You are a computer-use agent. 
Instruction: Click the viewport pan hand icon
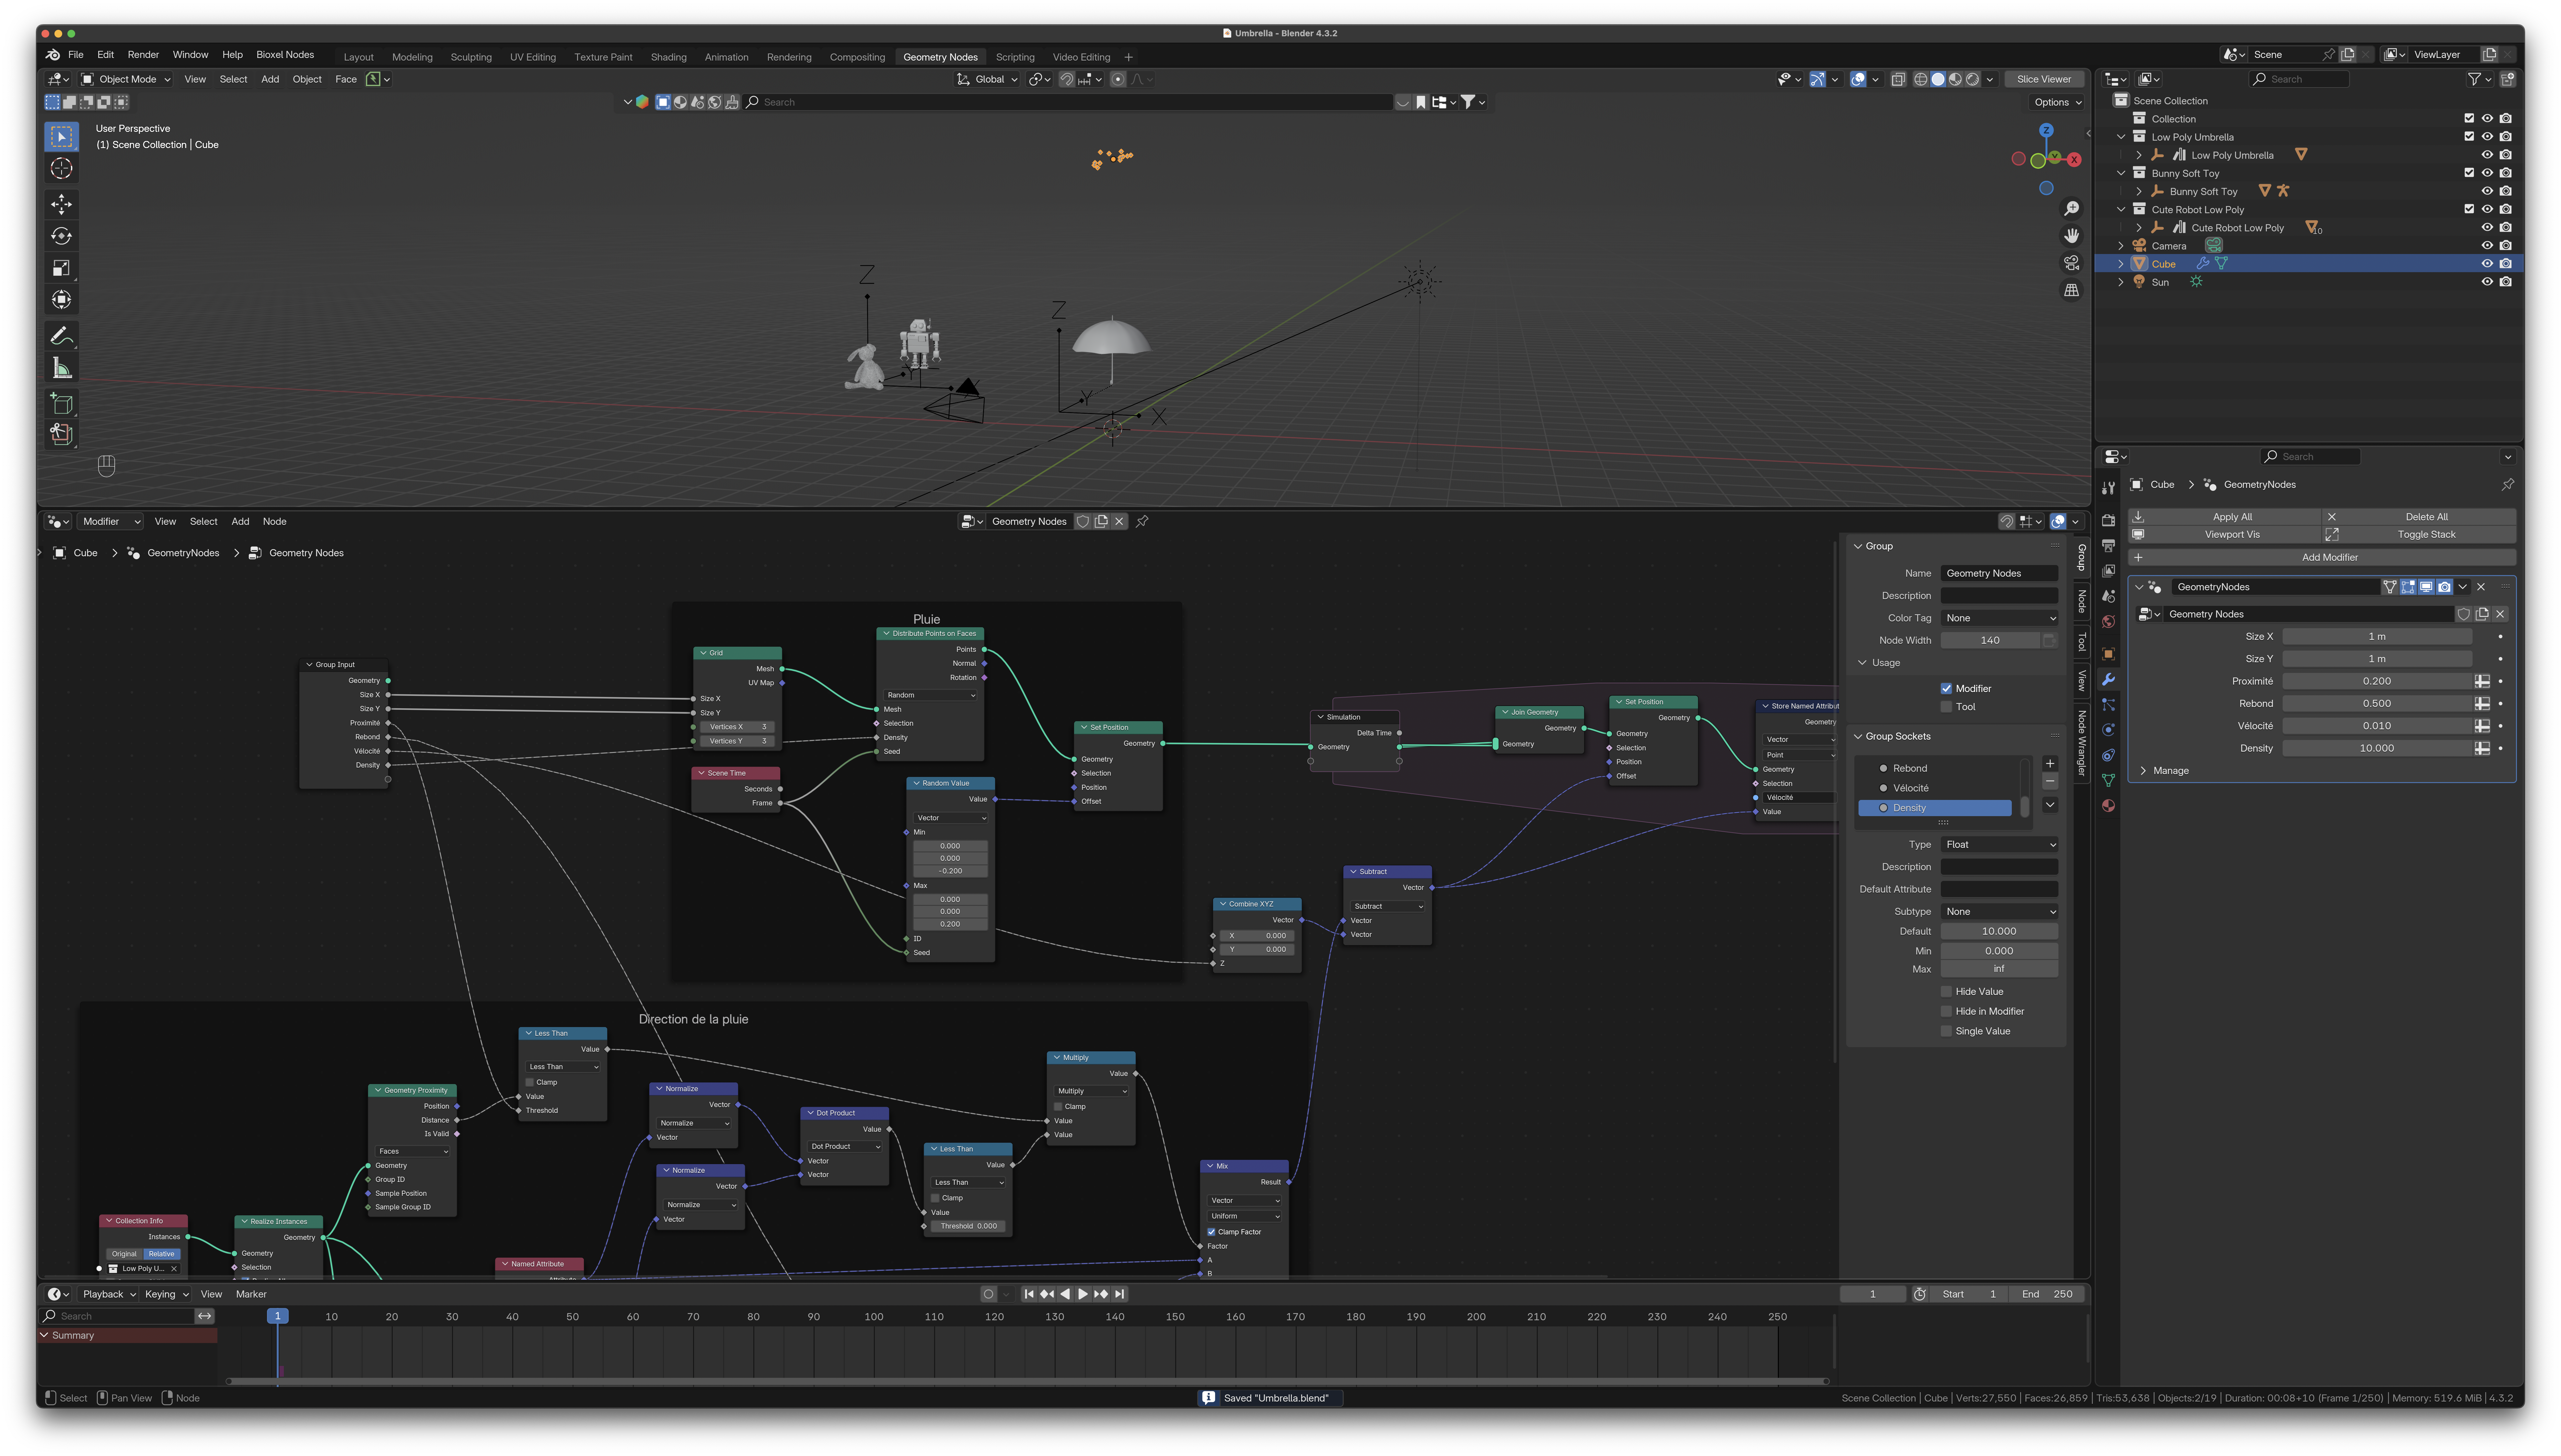coord(2071,236)
